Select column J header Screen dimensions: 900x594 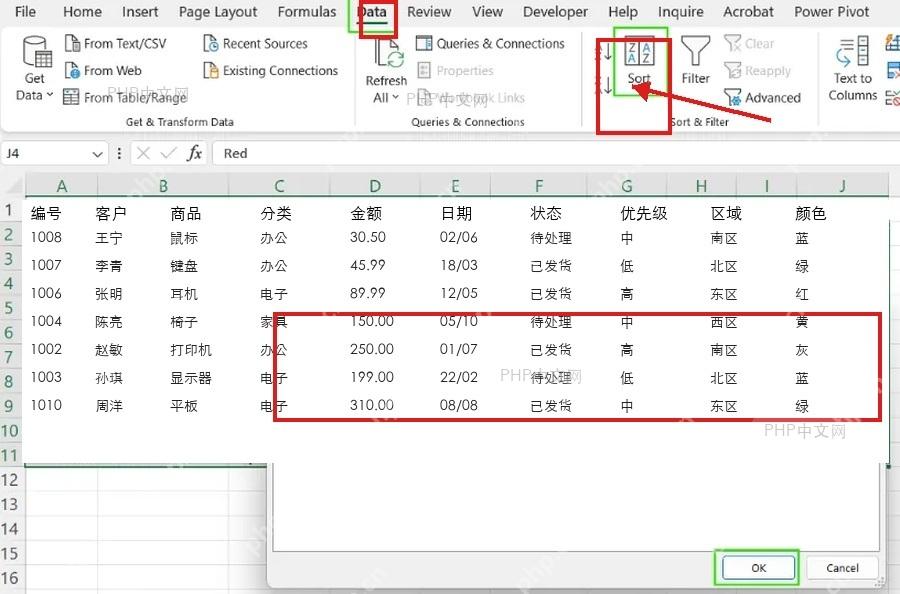(x=843, y=186)
